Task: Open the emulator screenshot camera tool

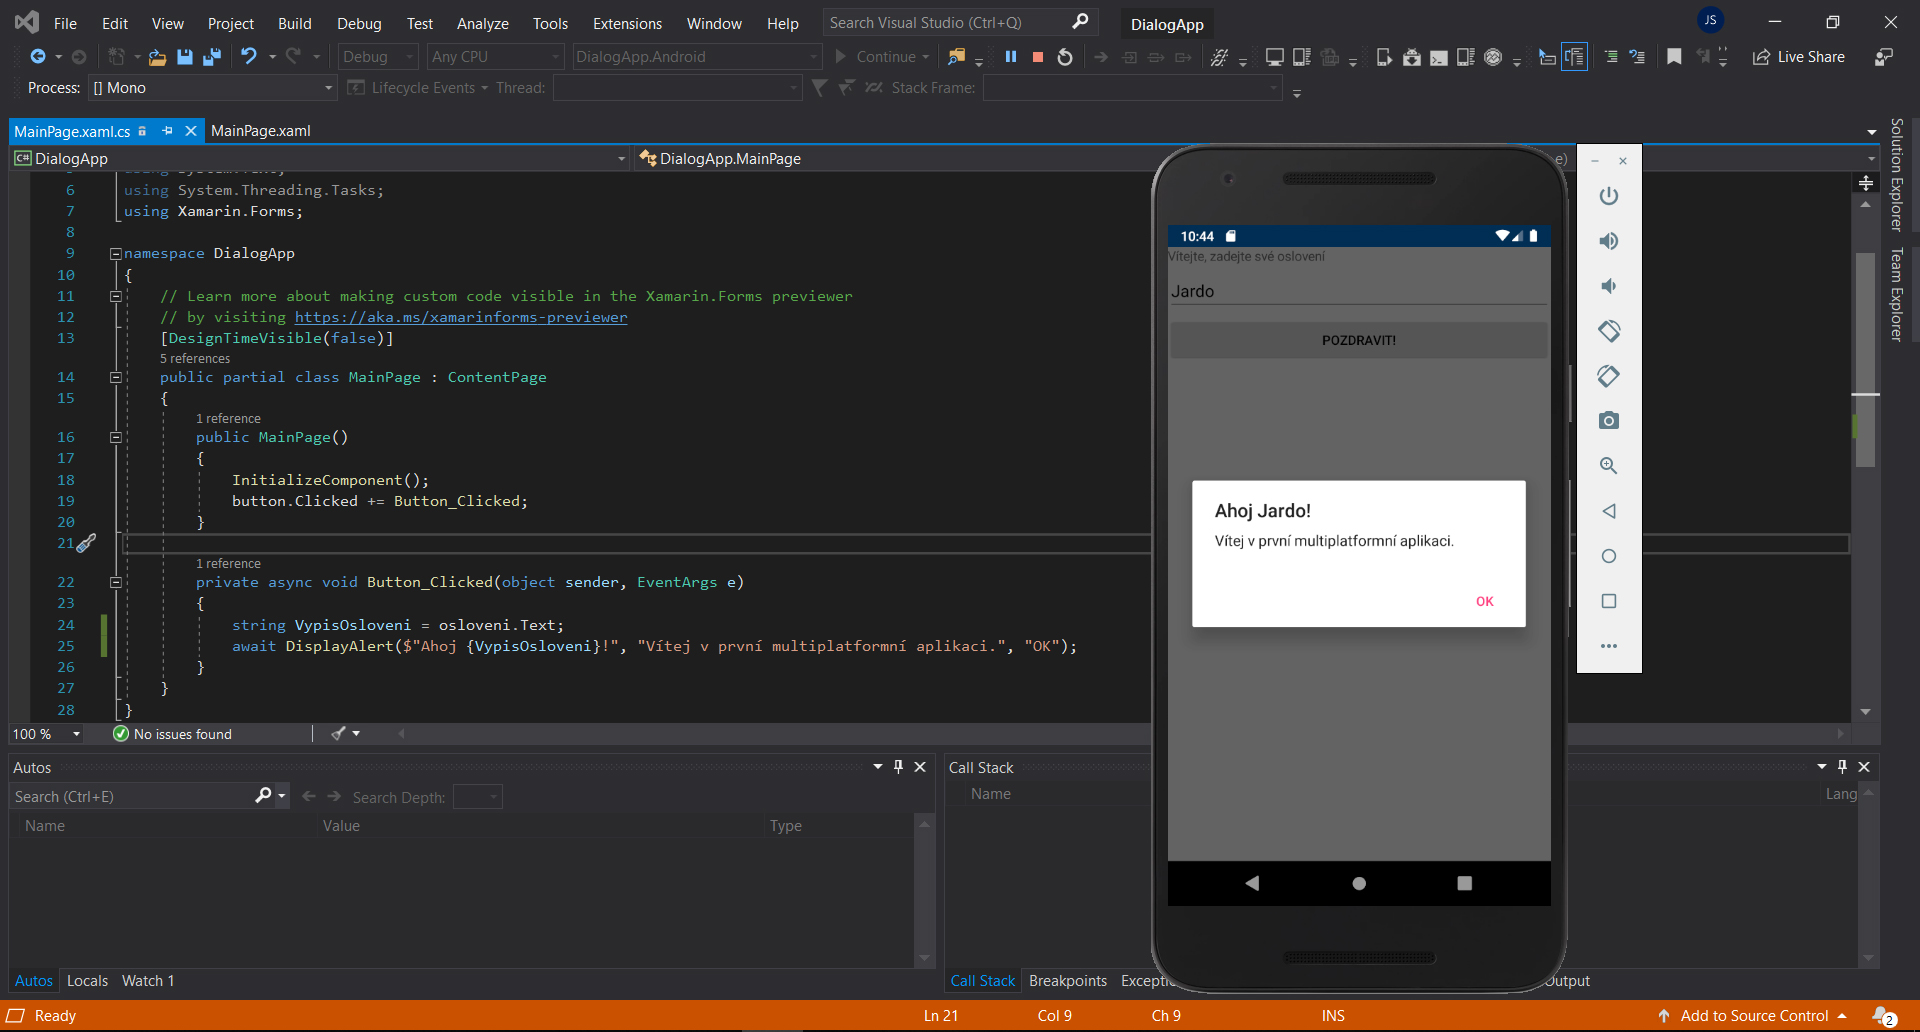Action: (x=1609, y=420)
